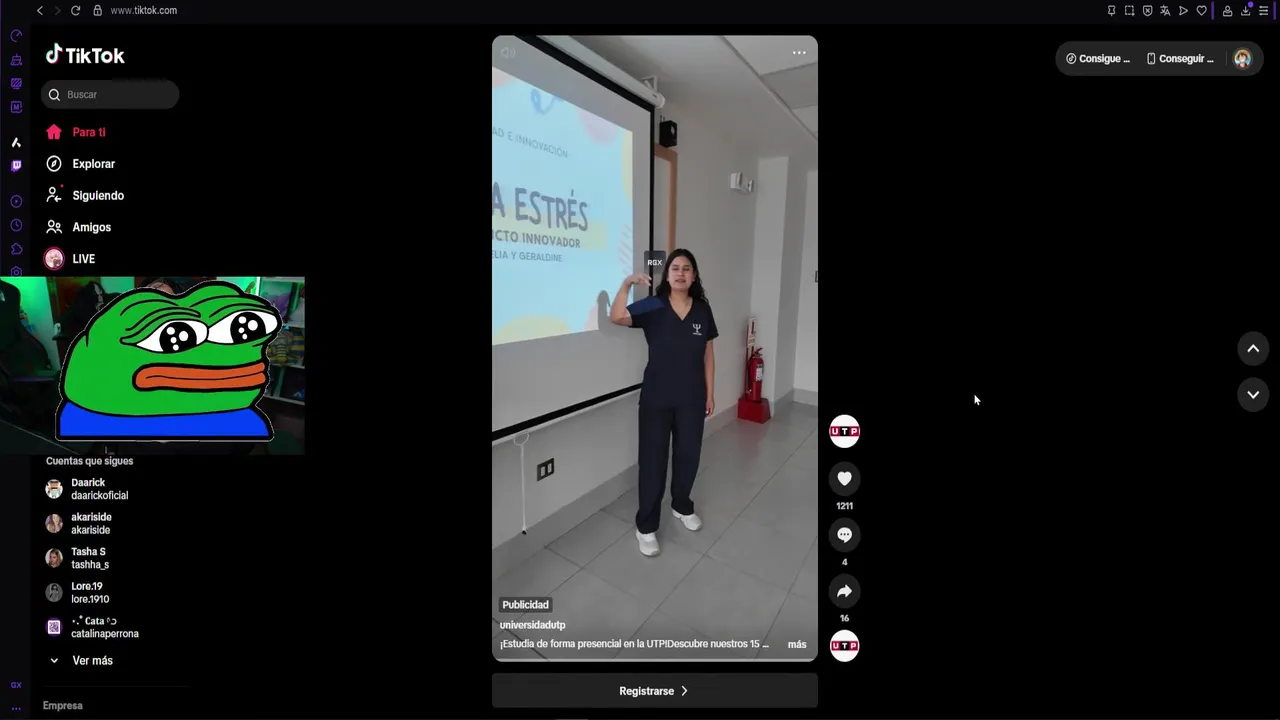This screenshot has height=720, width=1280.
Task: Click the translate page icon
Action: tap(1165, 10)
